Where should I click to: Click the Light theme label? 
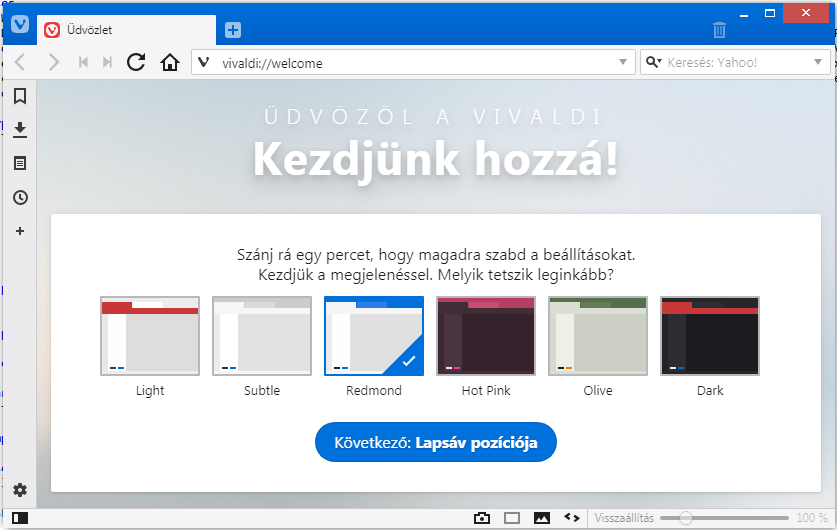(x=150, y=391)
